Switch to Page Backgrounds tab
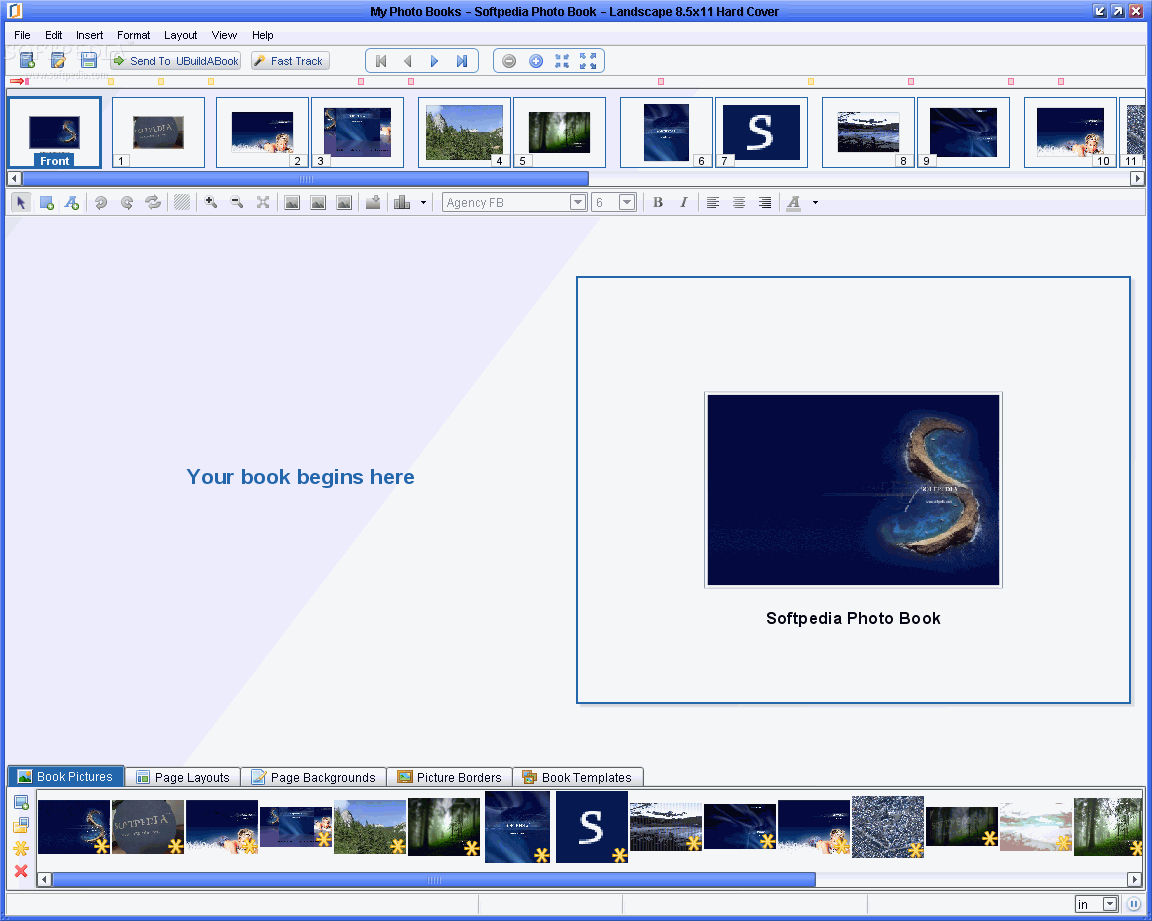Screen dimensions: 1152x921 pyautogui.click(x=314, y=777)
